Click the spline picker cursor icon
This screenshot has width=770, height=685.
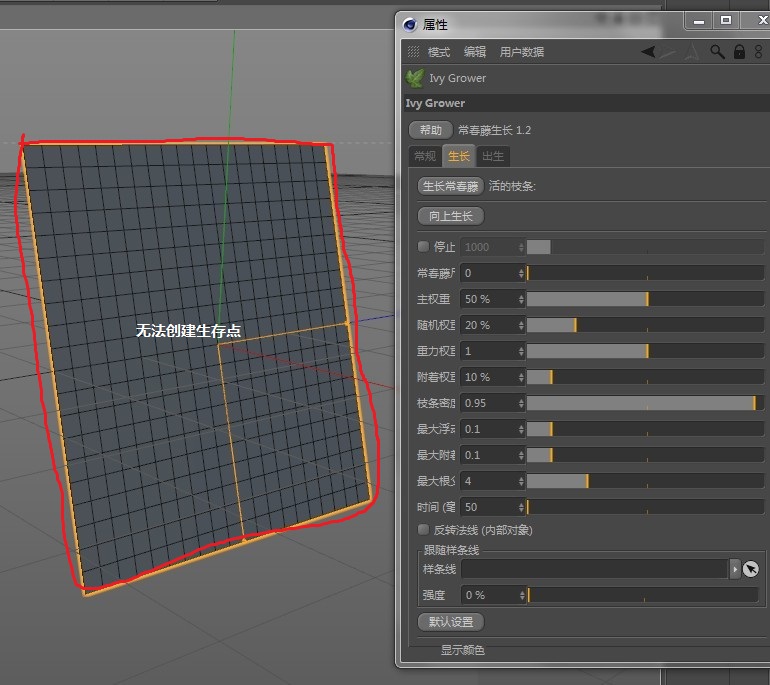(750, 569)
